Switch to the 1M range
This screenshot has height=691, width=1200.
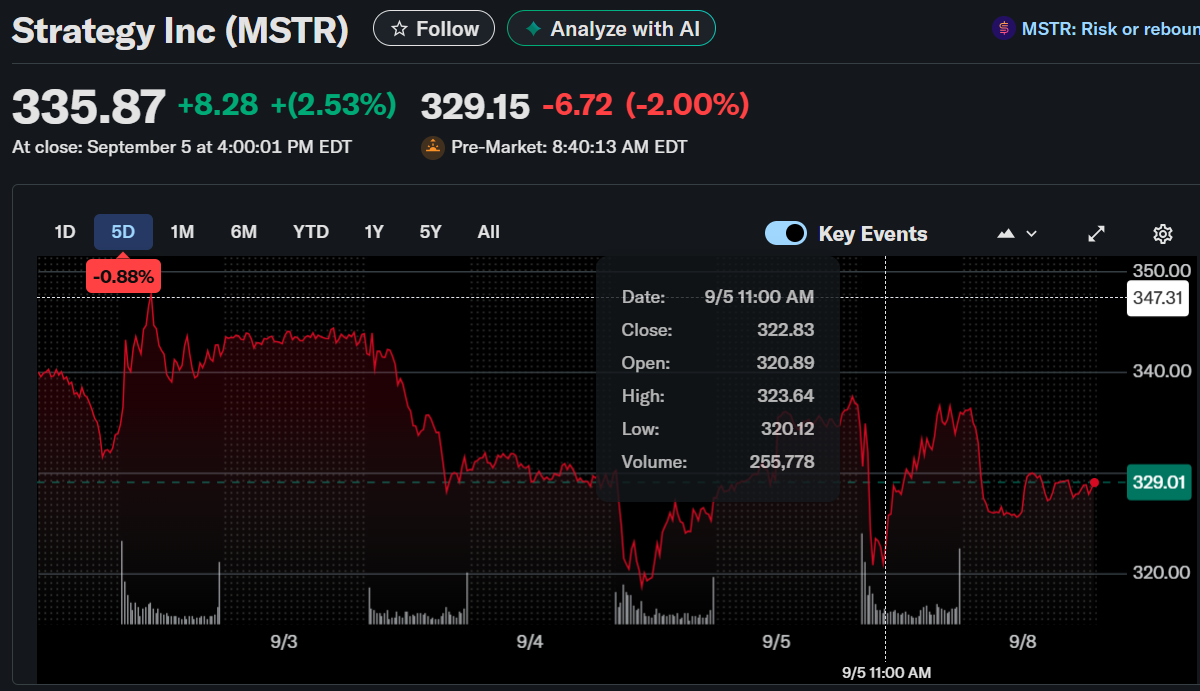pyautogui.click(x=182, y=232)
